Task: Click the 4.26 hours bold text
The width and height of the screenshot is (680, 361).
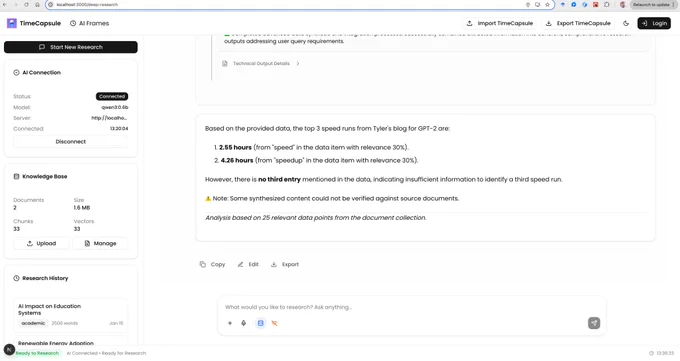Action: (x=237, y=161)
